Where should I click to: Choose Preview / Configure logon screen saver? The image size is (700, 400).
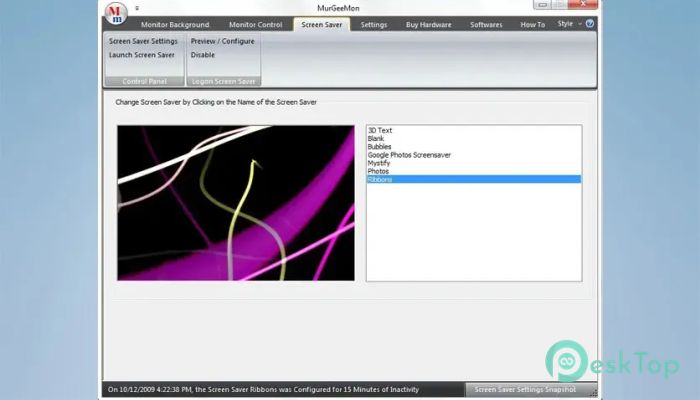click(222, 41)
